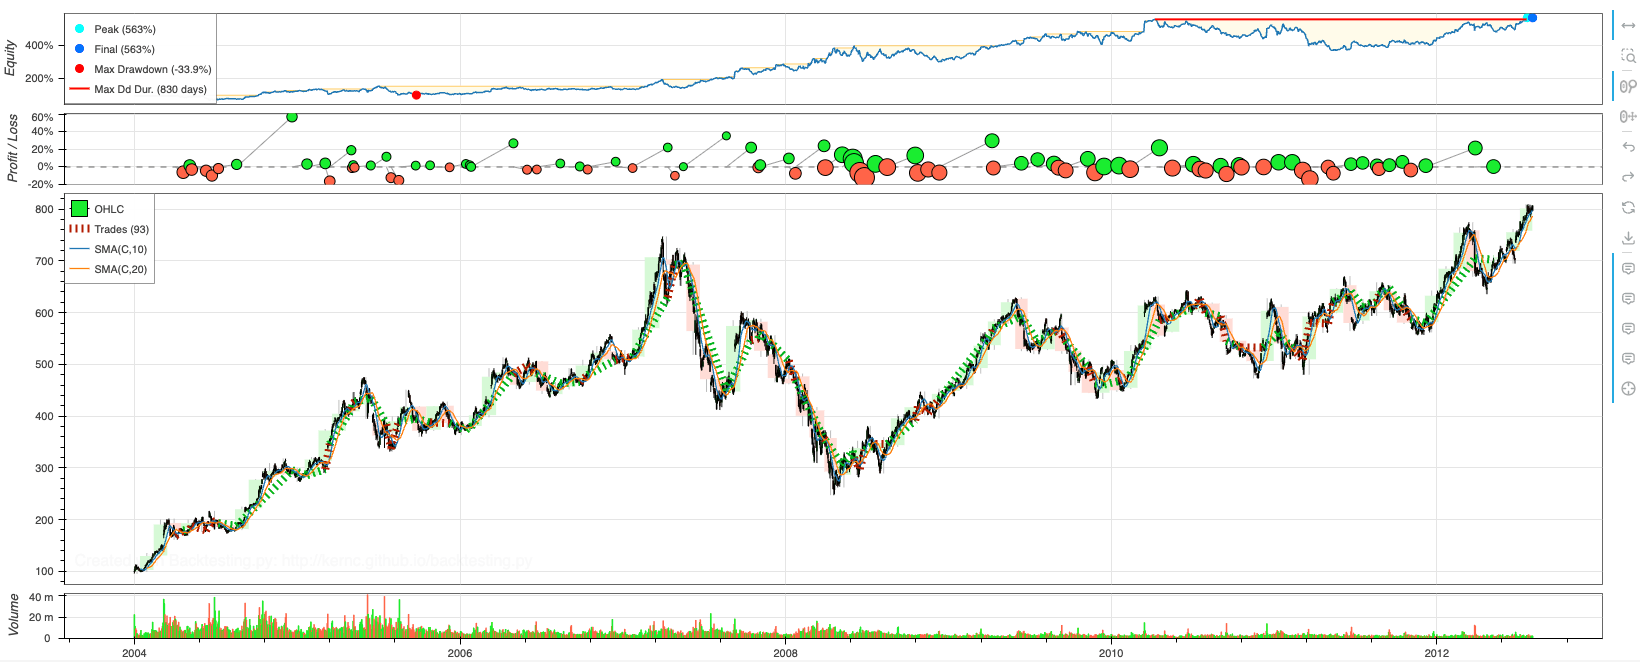
Task: Click the Profit / Loss axis title
Action: point(13,148)
